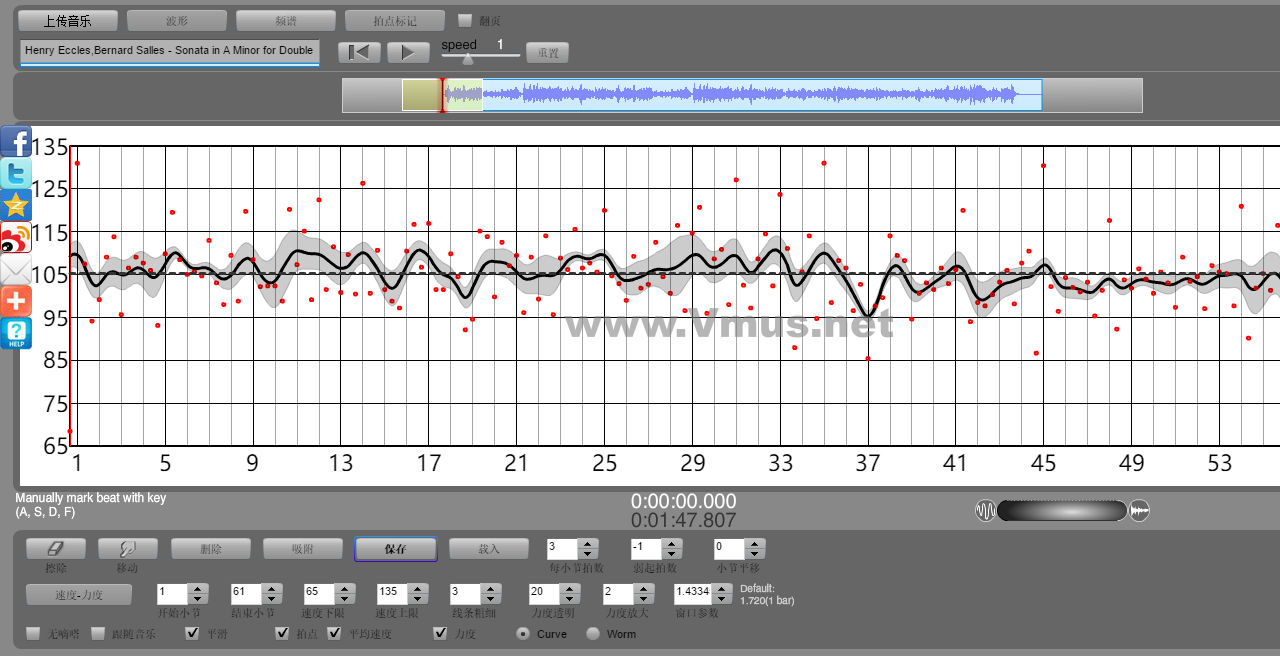Click the email envelope share icon
The width and height of the screenshot is (1280, 656).
tap(16, 270)
